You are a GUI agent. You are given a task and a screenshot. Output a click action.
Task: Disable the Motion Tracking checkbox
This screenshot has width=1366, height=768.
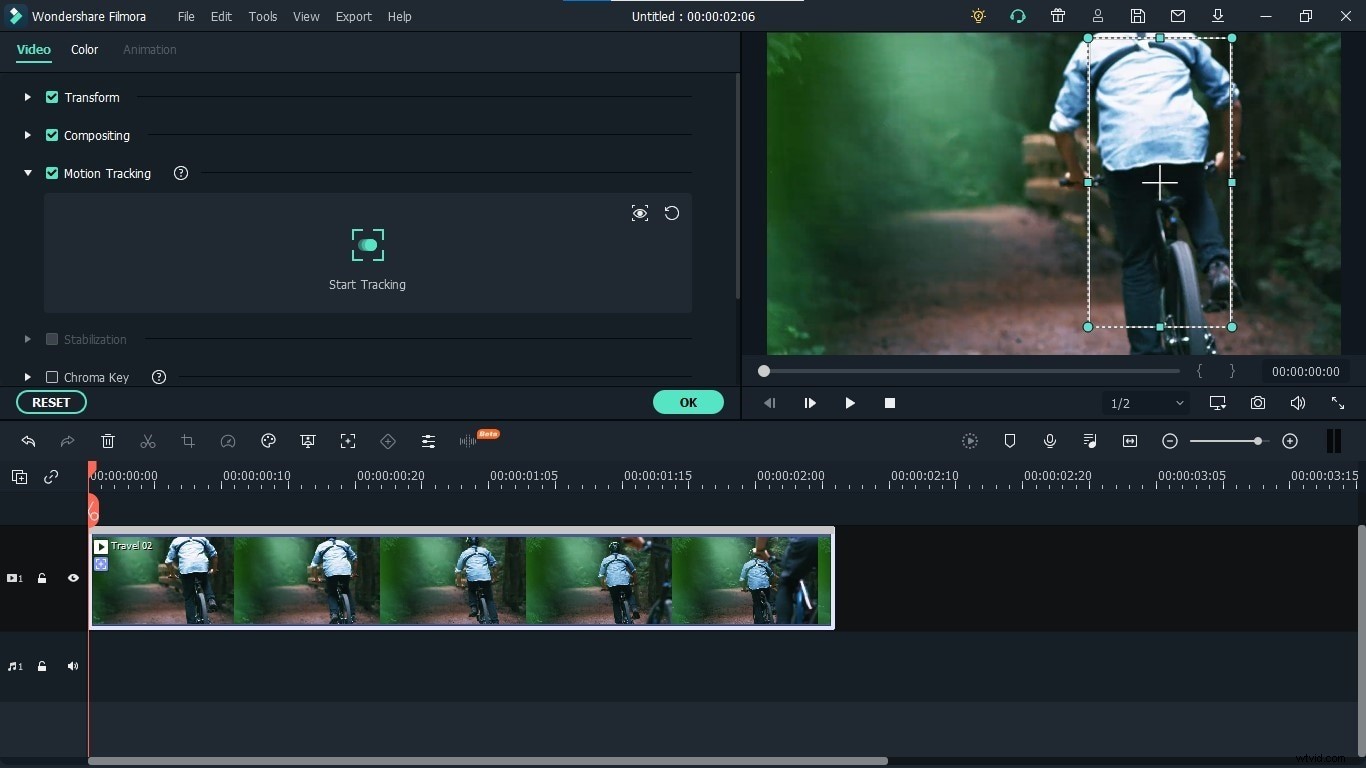point(52,173)
